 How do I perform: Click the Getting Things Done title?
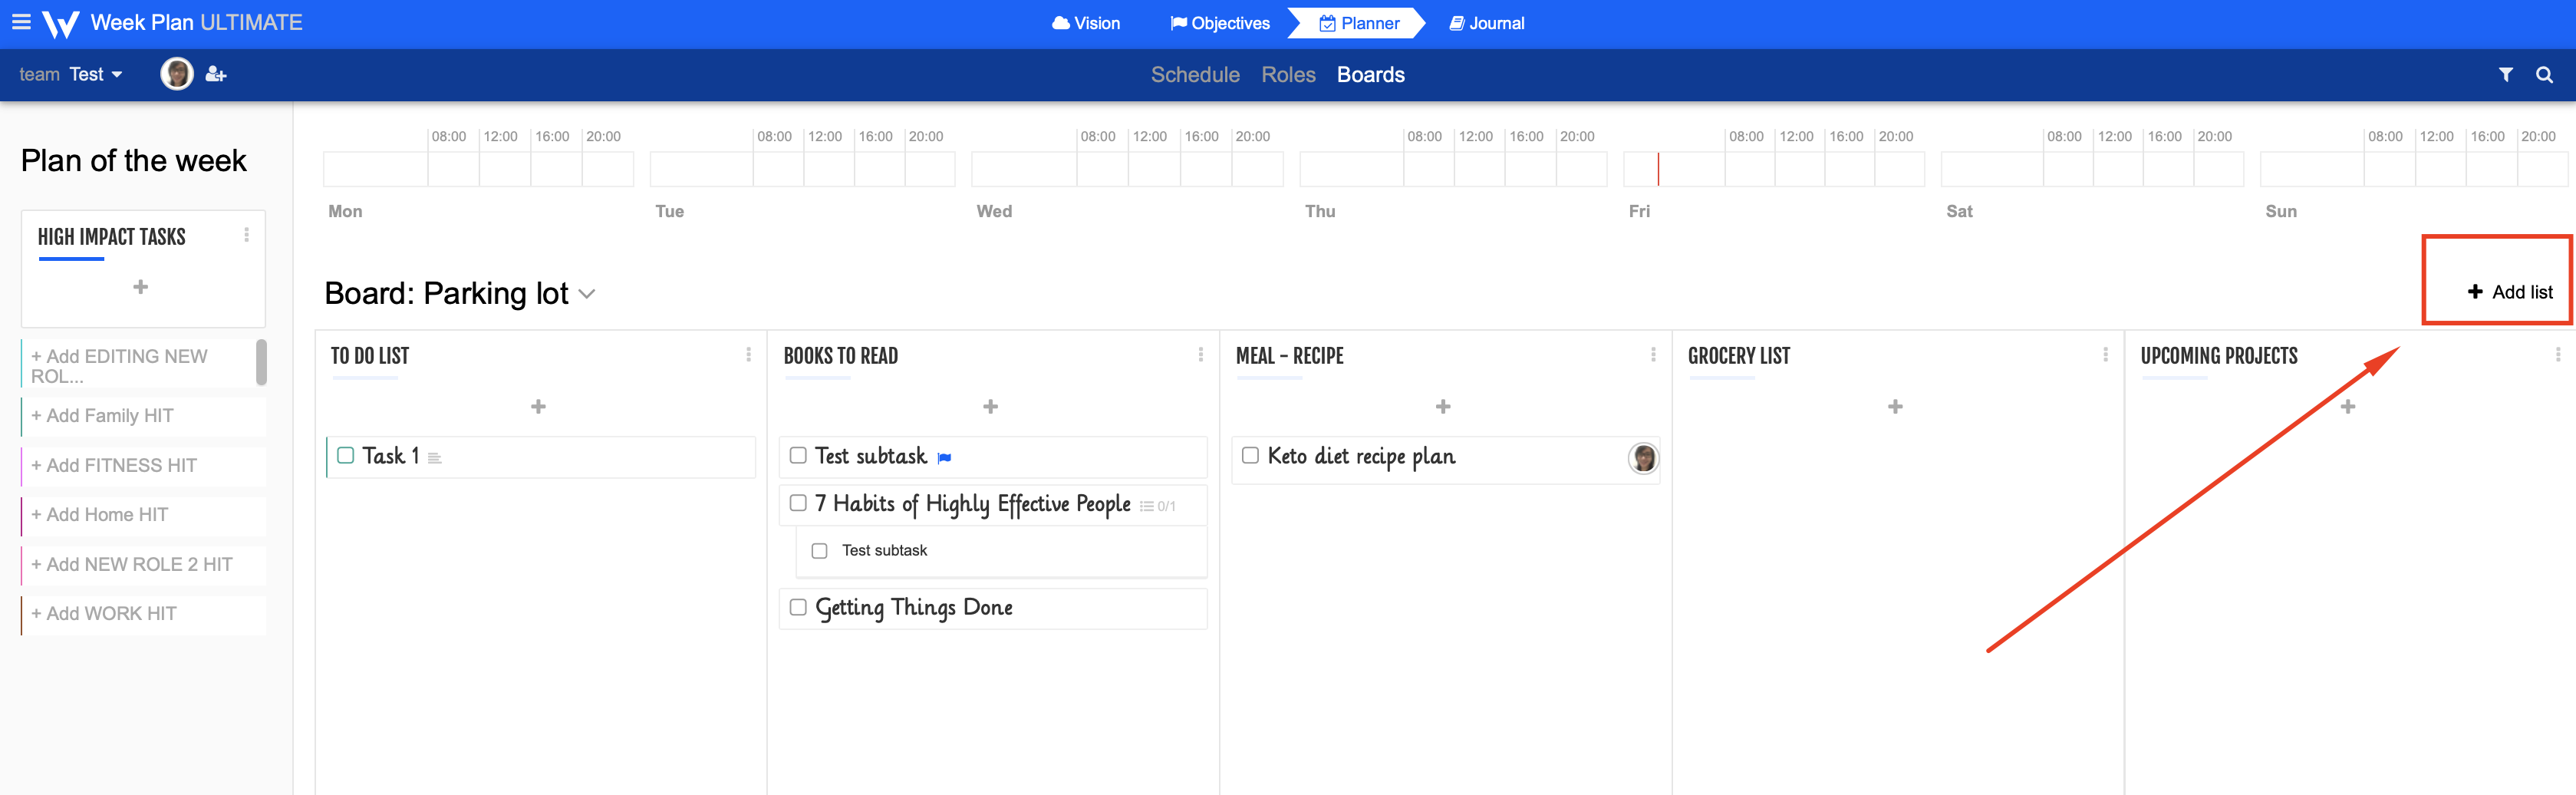(x=913, y=608)
